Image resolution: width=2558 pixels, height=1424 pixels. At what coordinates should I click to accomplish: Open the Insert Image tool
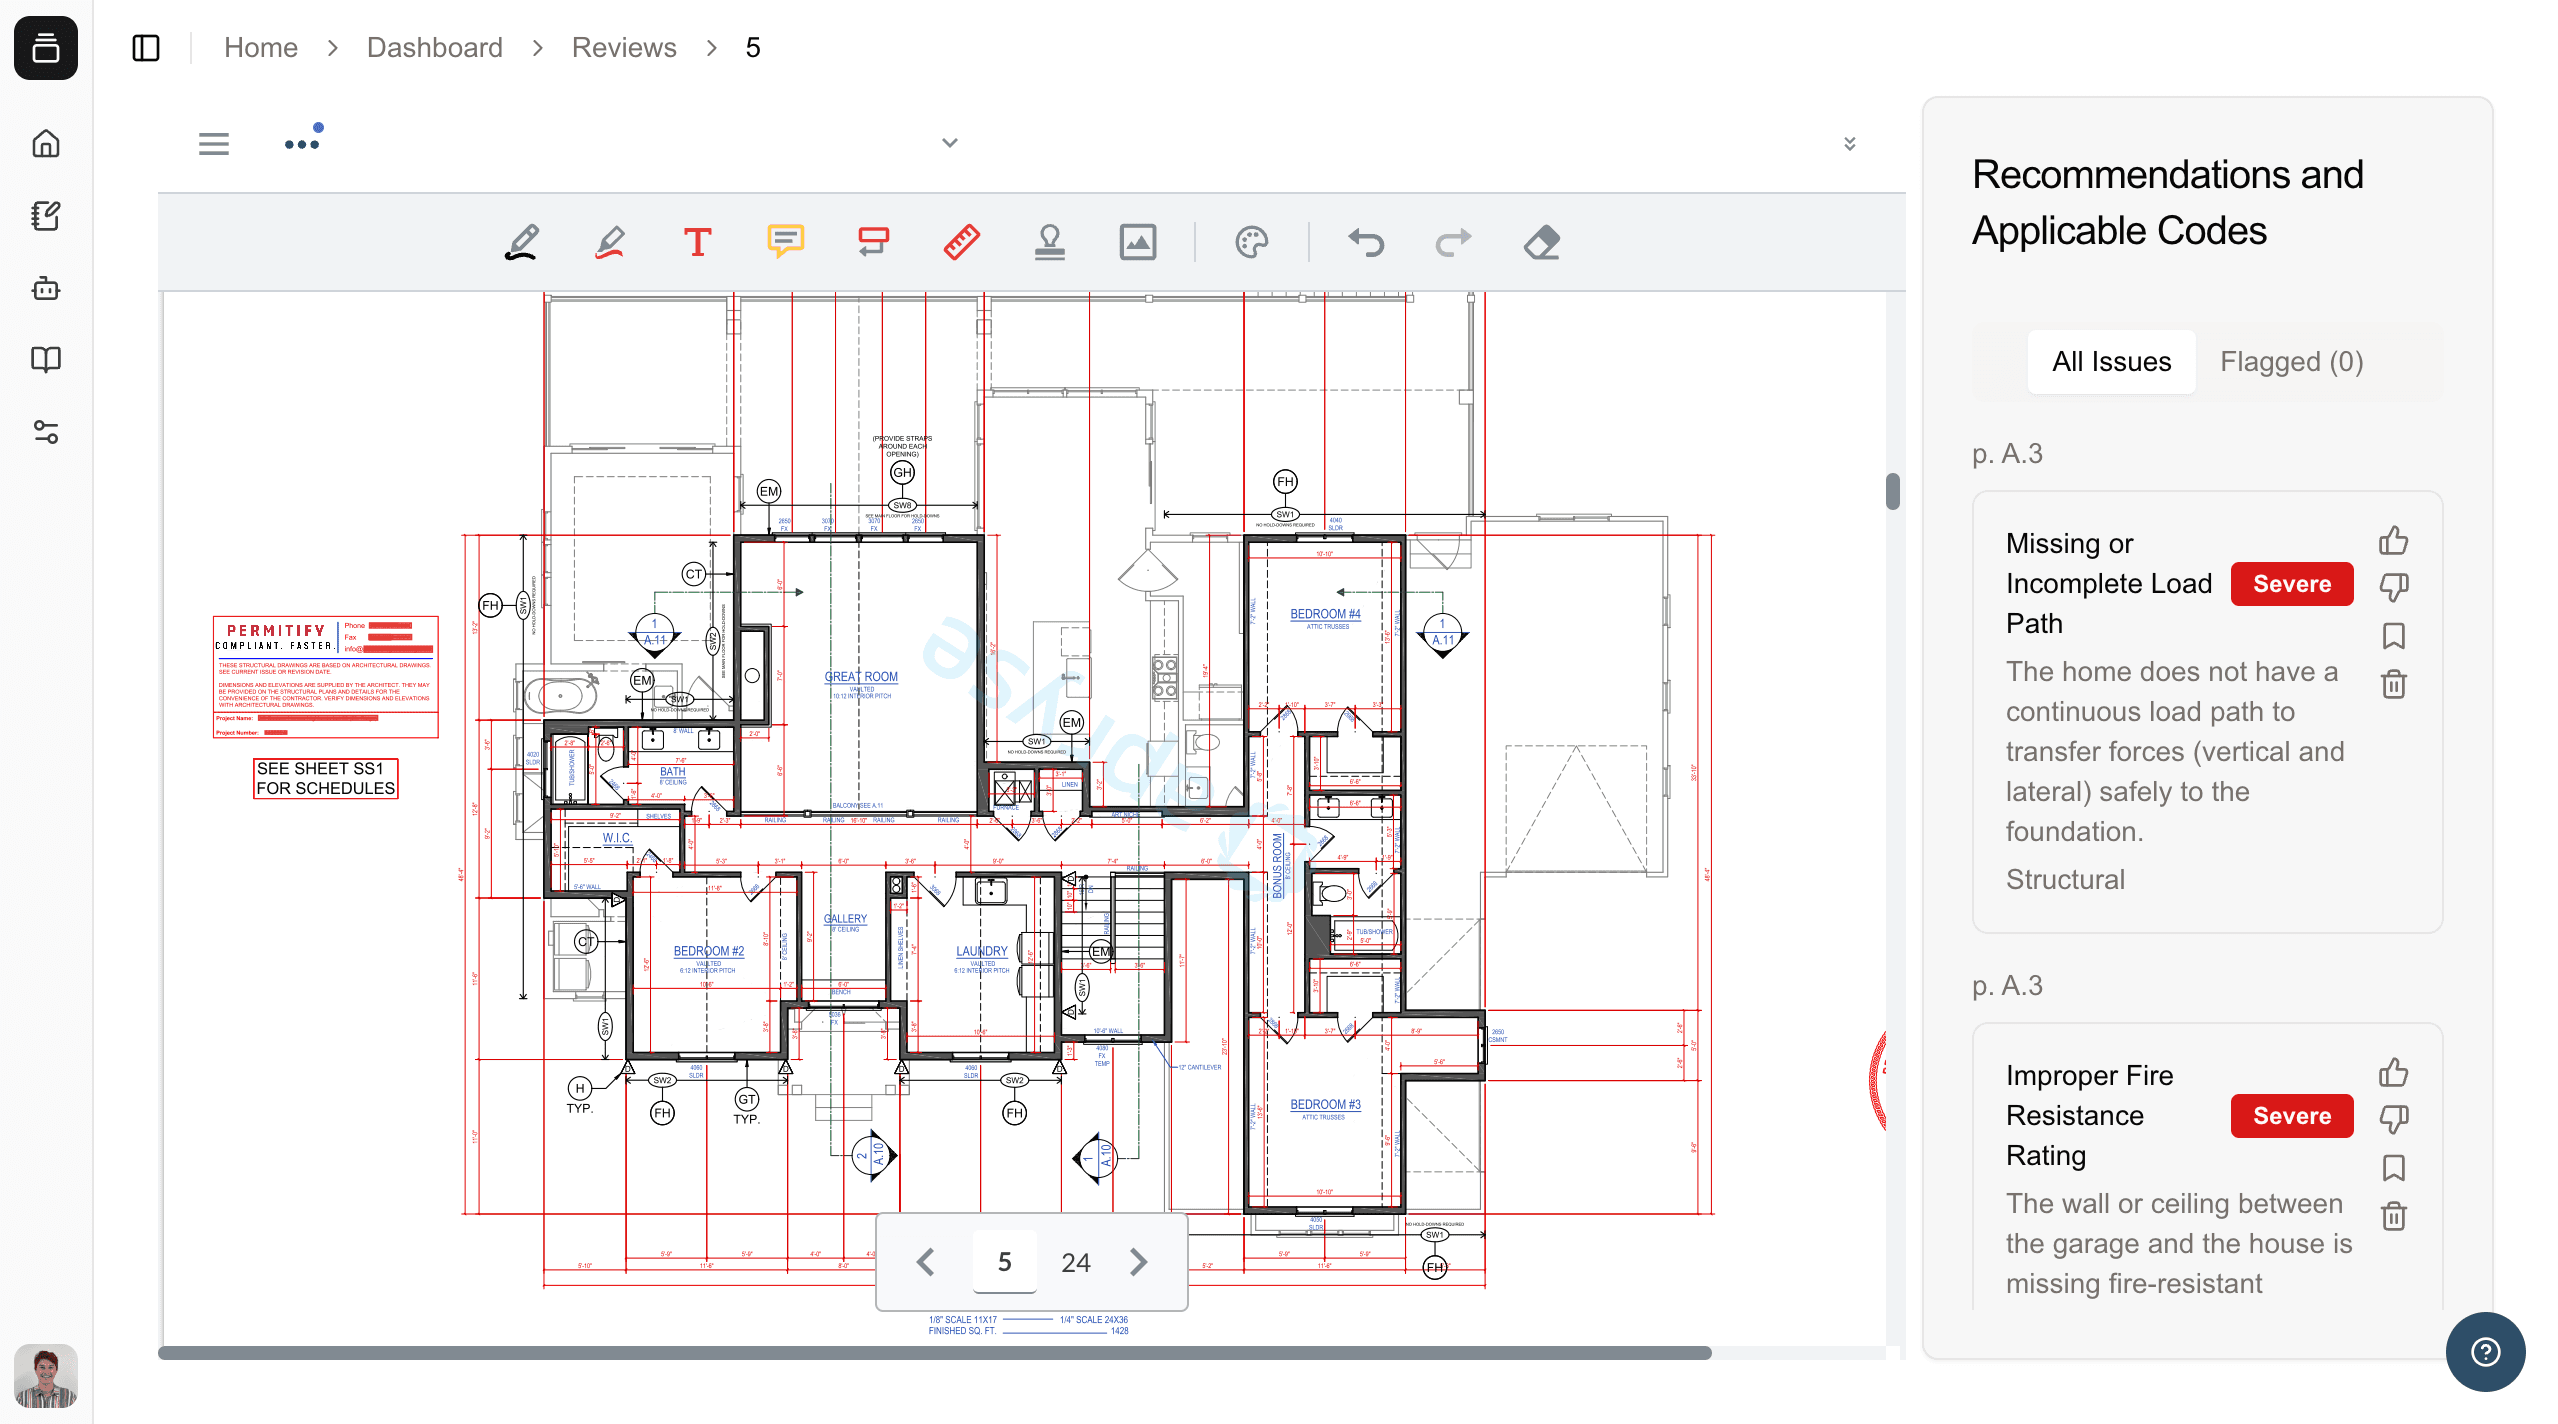1138,242
